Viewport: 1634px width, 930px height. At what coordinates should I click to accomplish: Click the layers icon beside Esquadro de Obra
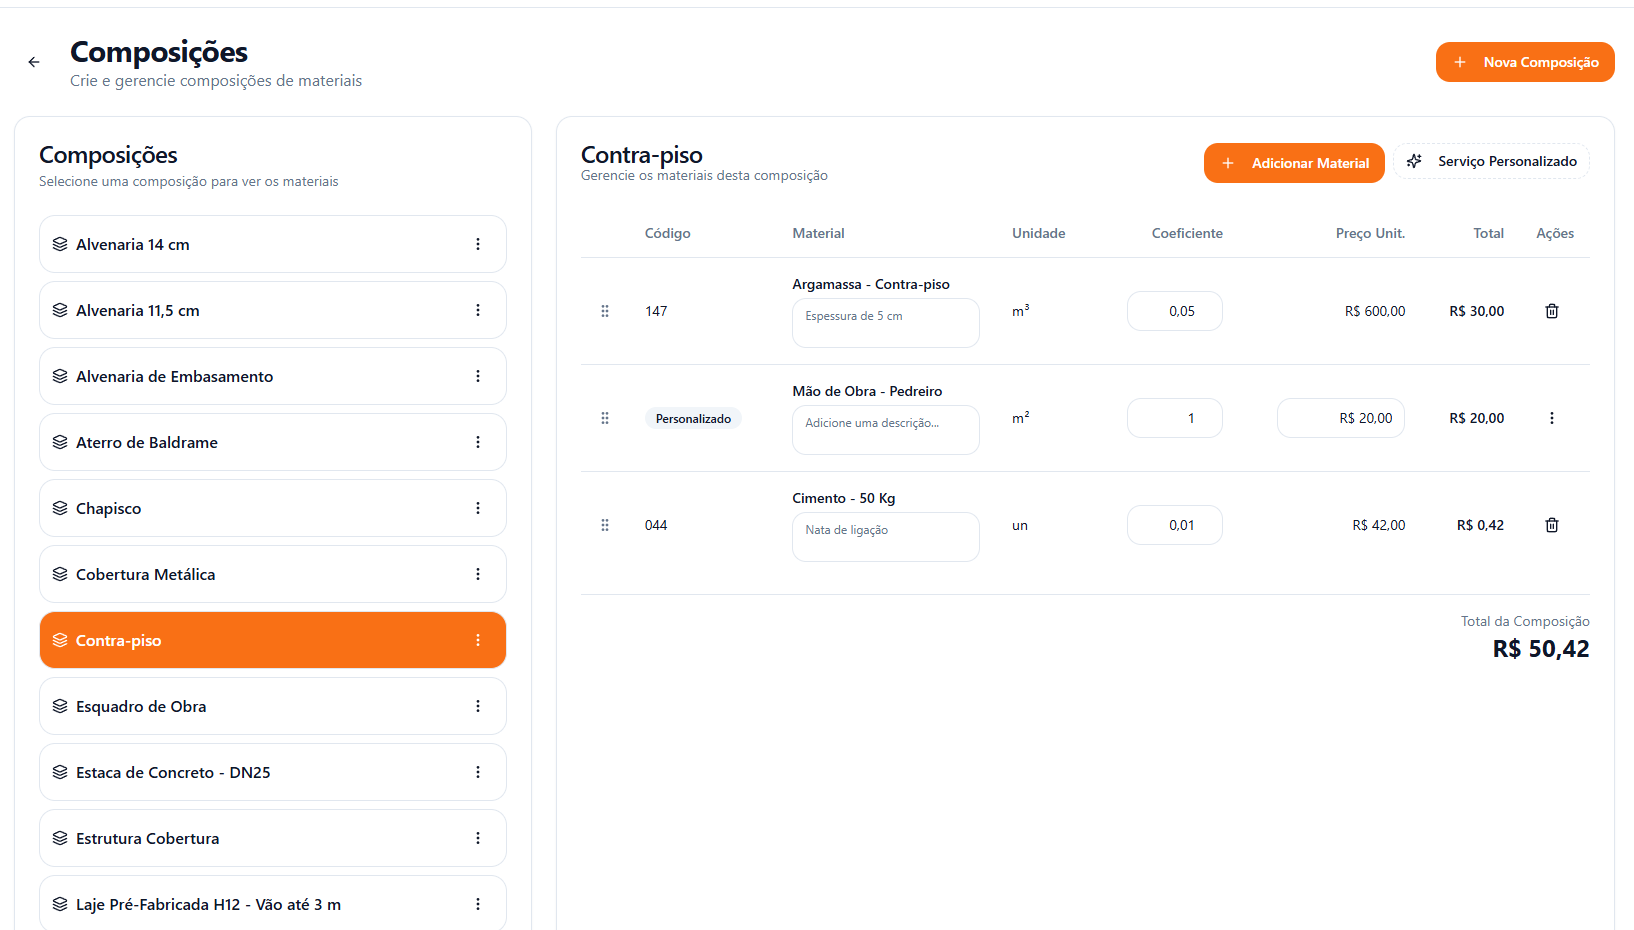(60, 706)
